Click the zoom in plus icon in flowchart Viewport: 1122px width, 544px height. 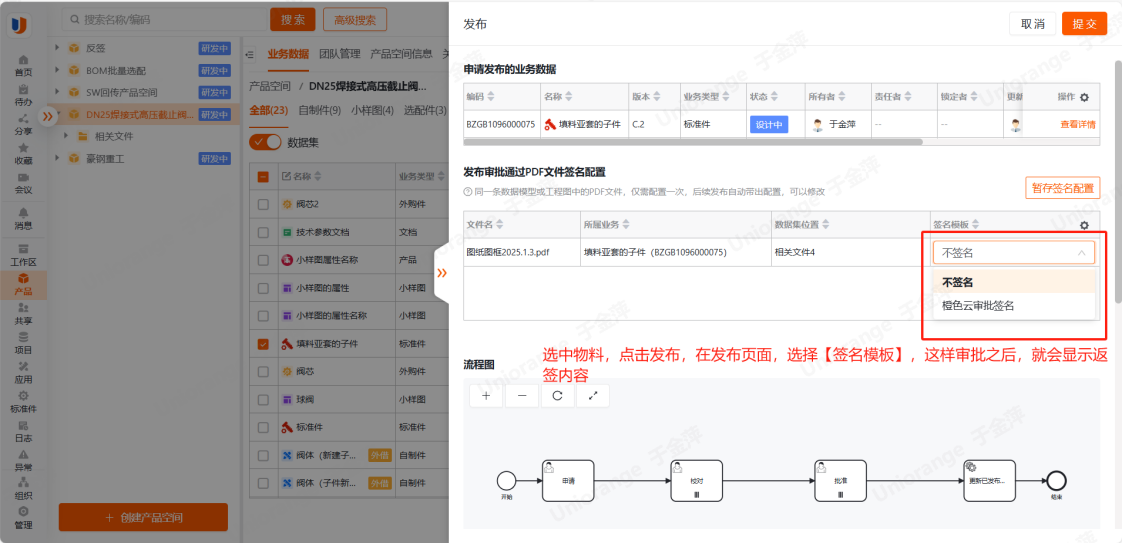pos(486,395)
